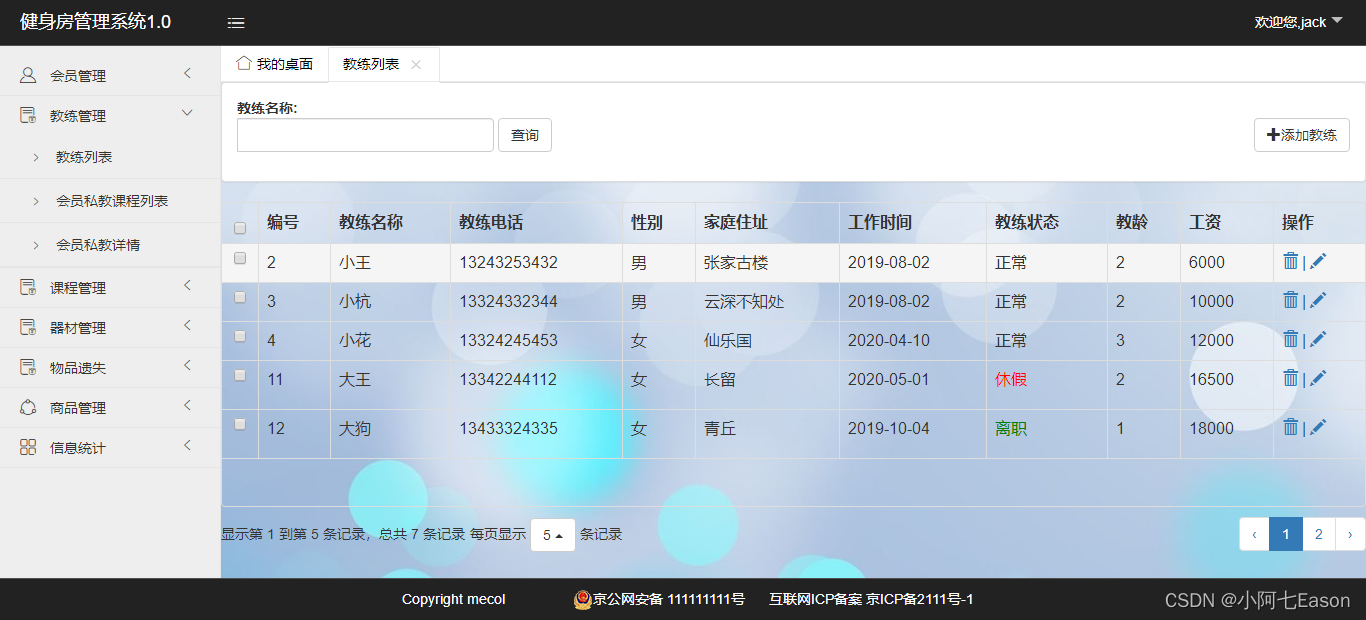This screenshot has height=620, width=1366.
Task: Check the box for row 编号 3
Action: point(240,297)
